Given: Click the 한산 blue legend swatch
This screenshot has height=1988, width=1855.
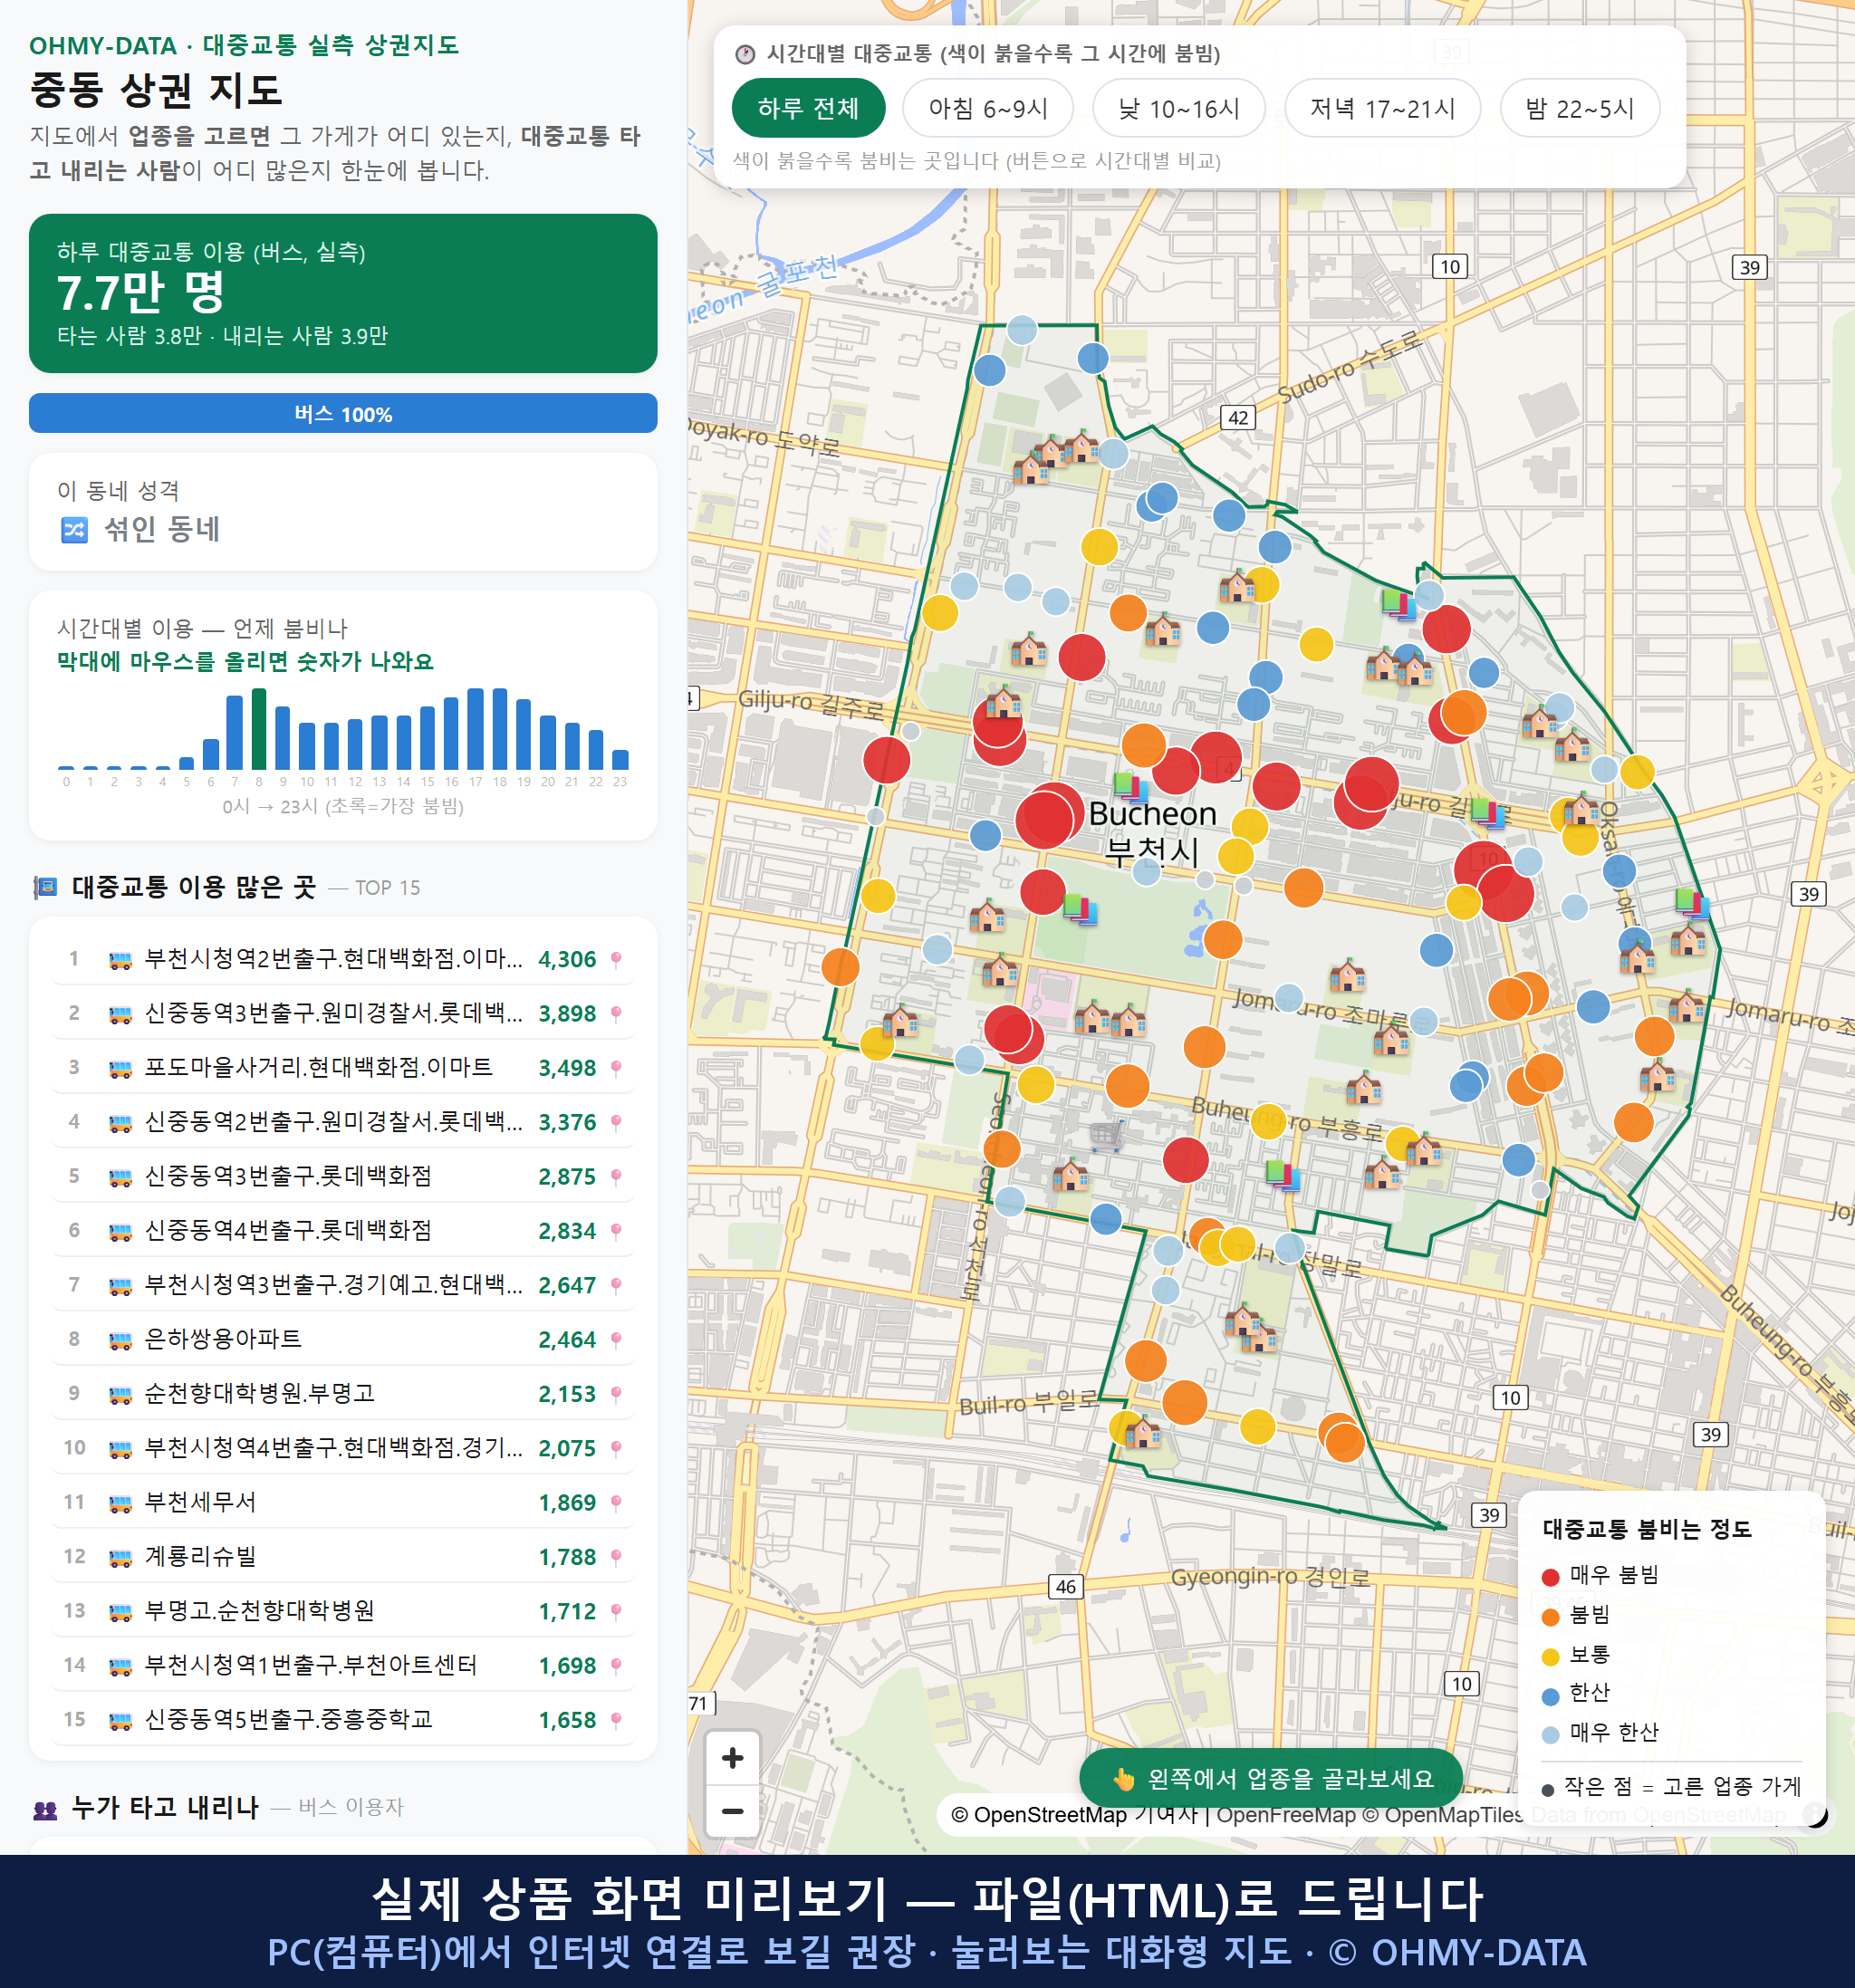Looking at the screenshot, I should tap(1551, 1696).
